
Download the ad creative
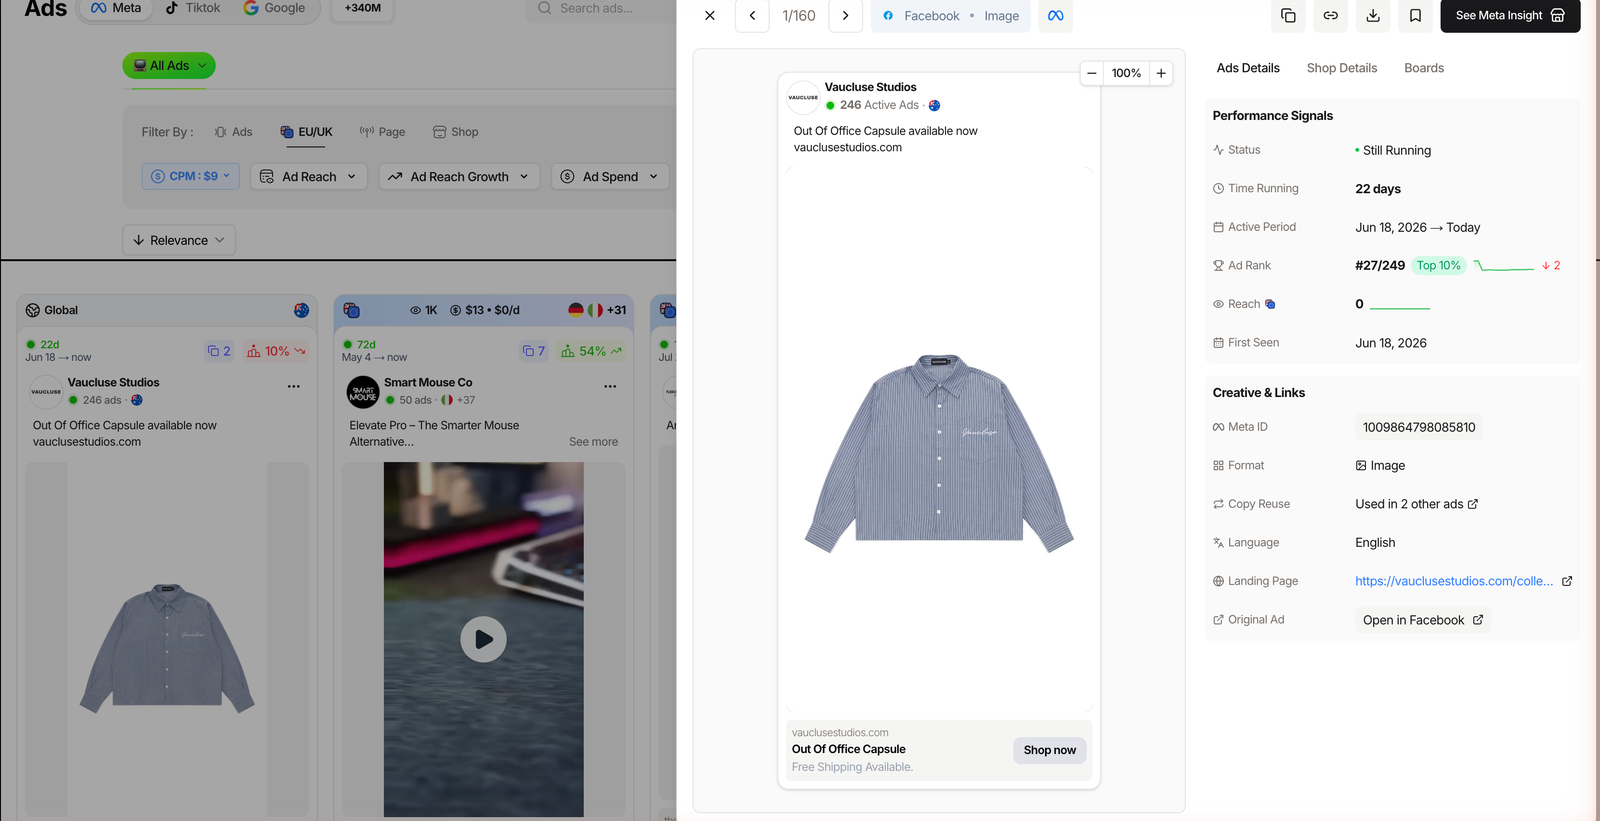point(1373,16)
